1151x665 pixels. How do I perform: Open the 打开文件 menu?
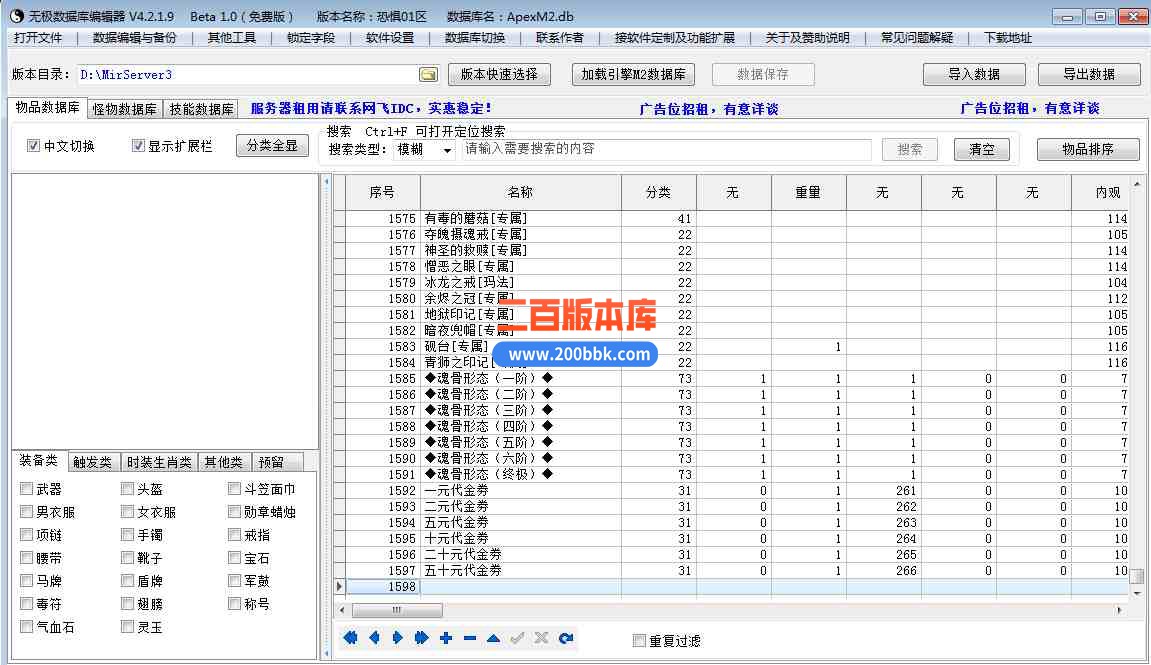38,37
